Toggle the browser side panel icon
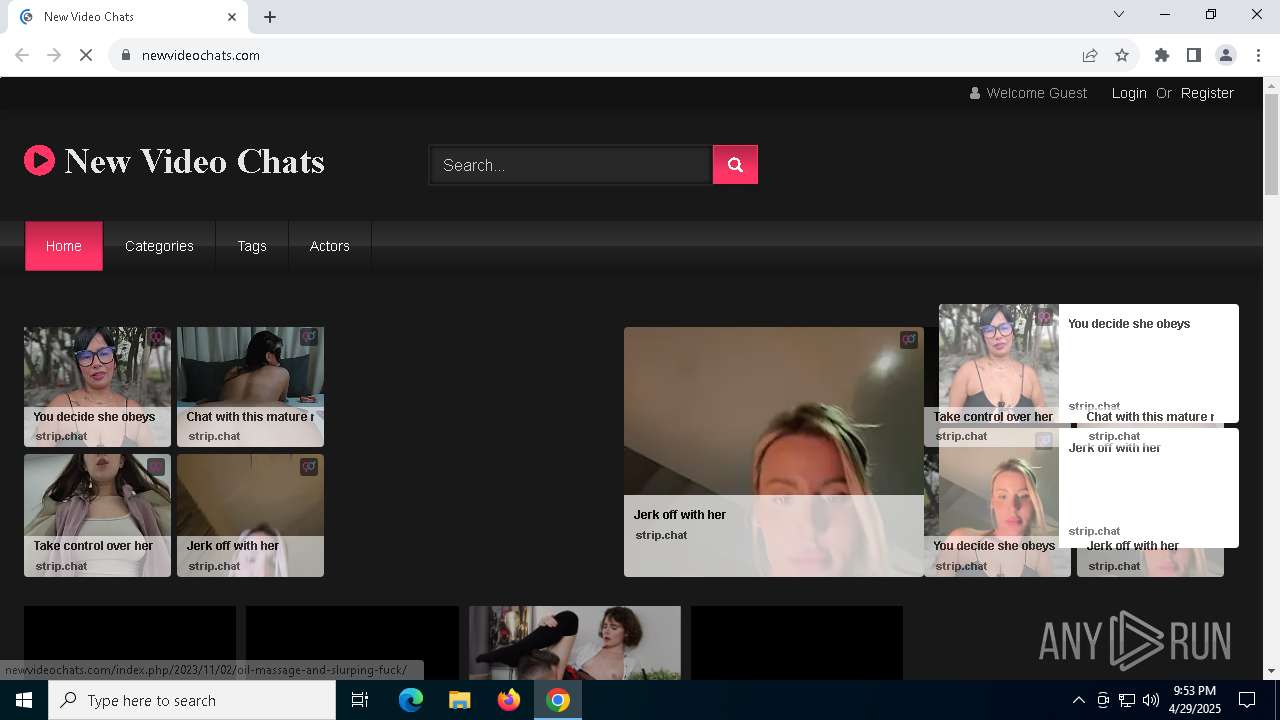Viewport: 1280px width, 720px height. point(1194,55)
